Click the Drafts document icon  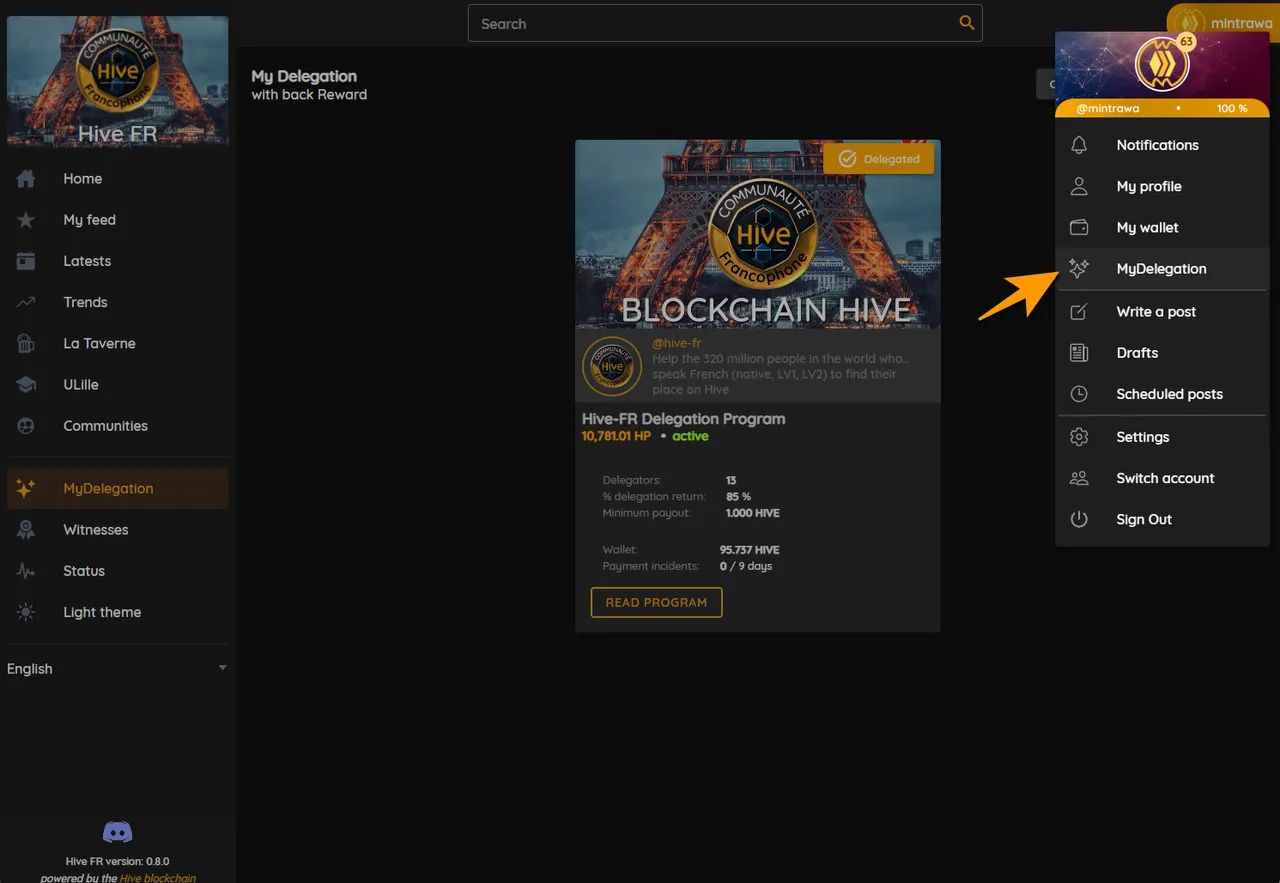pyautogui.click(x=1079, y=353)
